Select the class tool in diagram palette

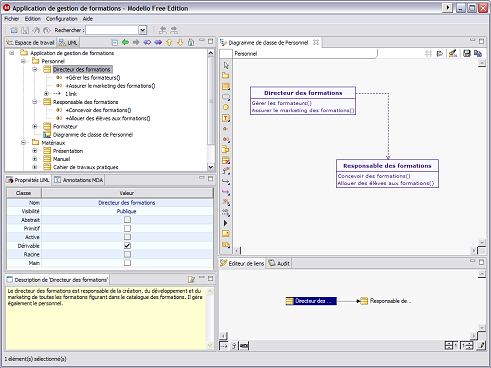[x=226, y=87]
